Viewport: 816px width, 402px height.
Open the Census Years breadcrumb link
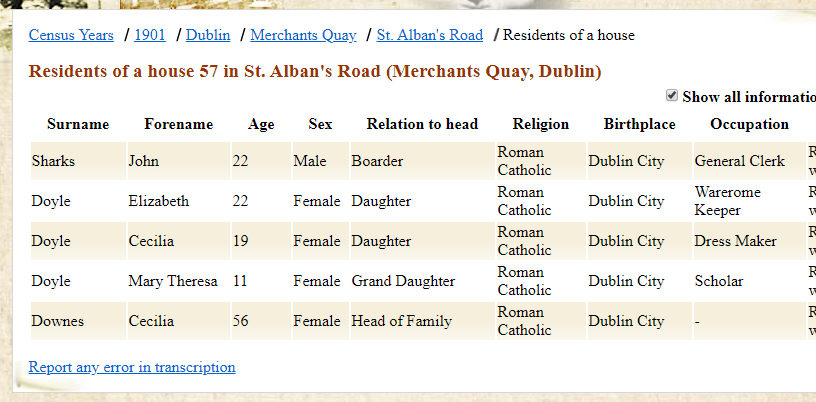tap(71, 35)
